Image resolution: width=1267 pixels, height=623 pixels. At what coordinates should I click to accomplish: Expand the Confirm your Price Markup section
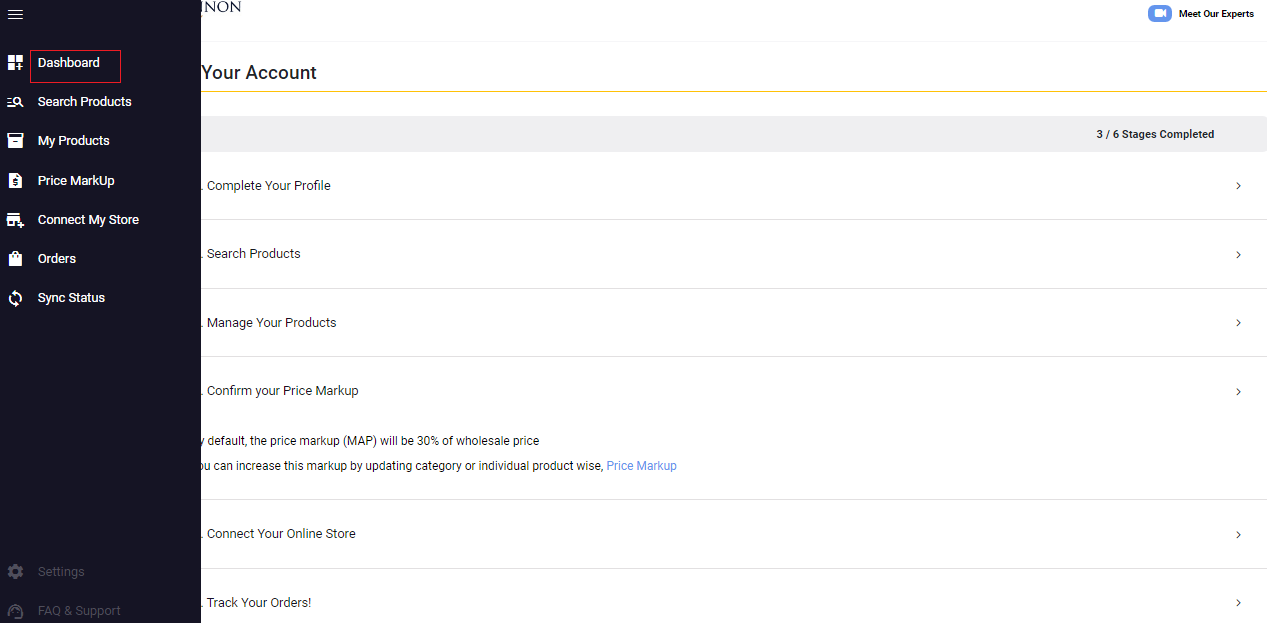tap(1238, 391)
